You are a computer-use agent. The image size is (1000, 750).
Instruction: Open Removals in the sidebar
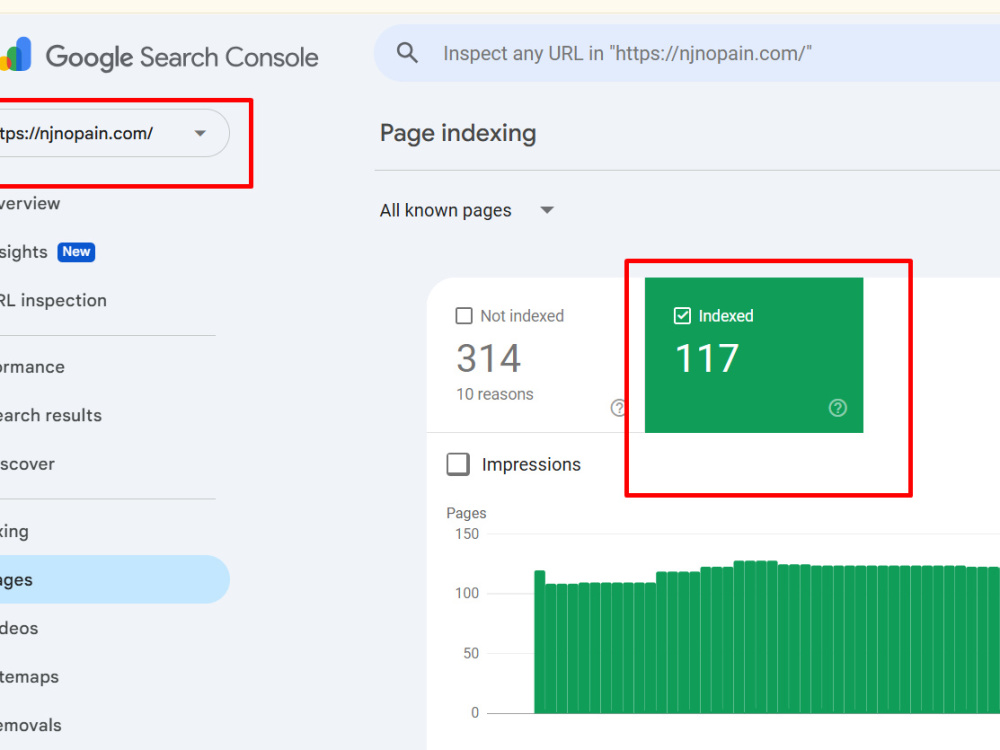pyautogui.click(x=31, y=725)
